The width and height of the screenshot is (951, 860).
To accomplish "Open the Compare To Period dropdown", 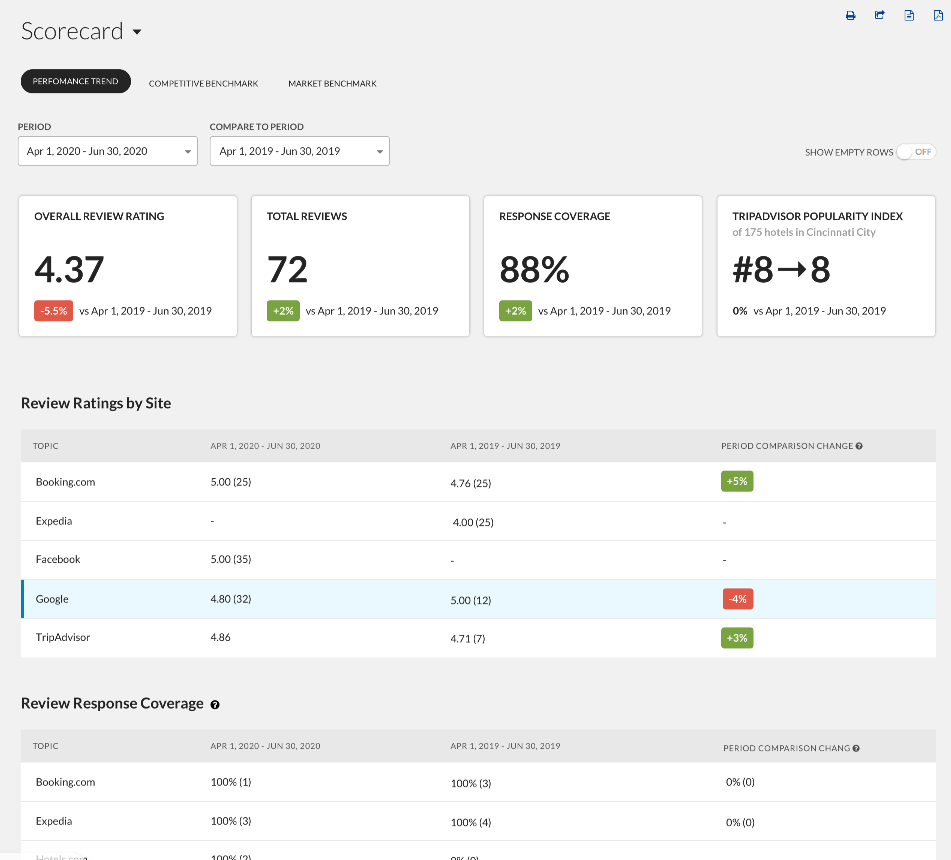I will (x=300, y=151).
